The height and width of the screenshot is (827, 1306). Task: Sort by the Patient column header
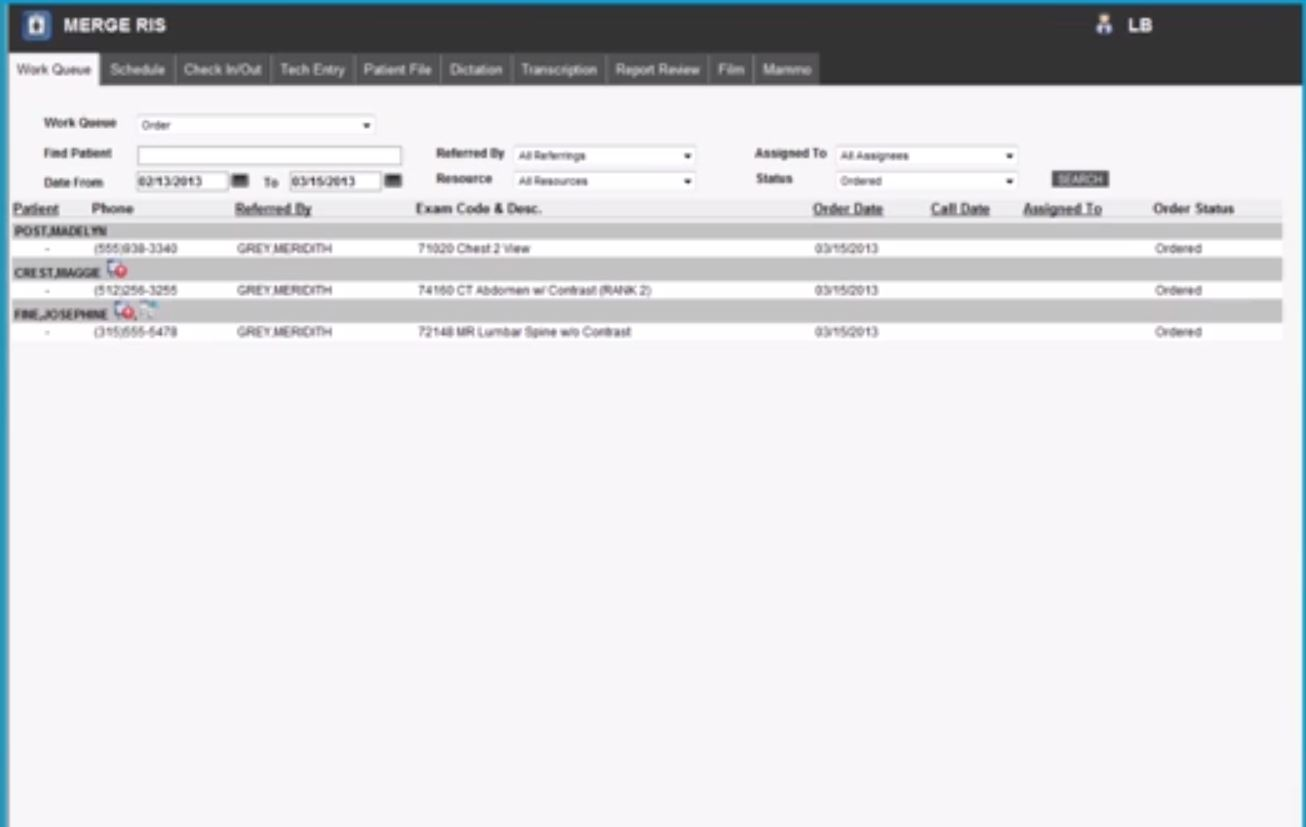pos(36,209)
